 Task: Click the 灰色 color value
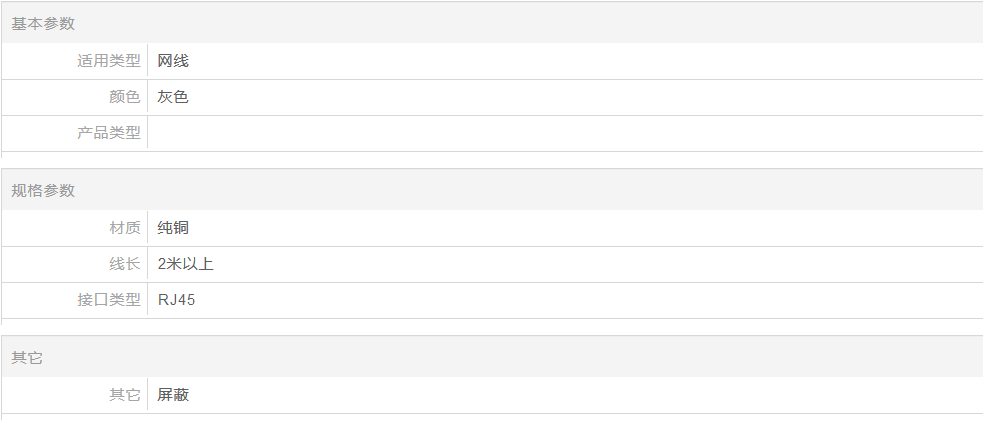coord(173,97)
